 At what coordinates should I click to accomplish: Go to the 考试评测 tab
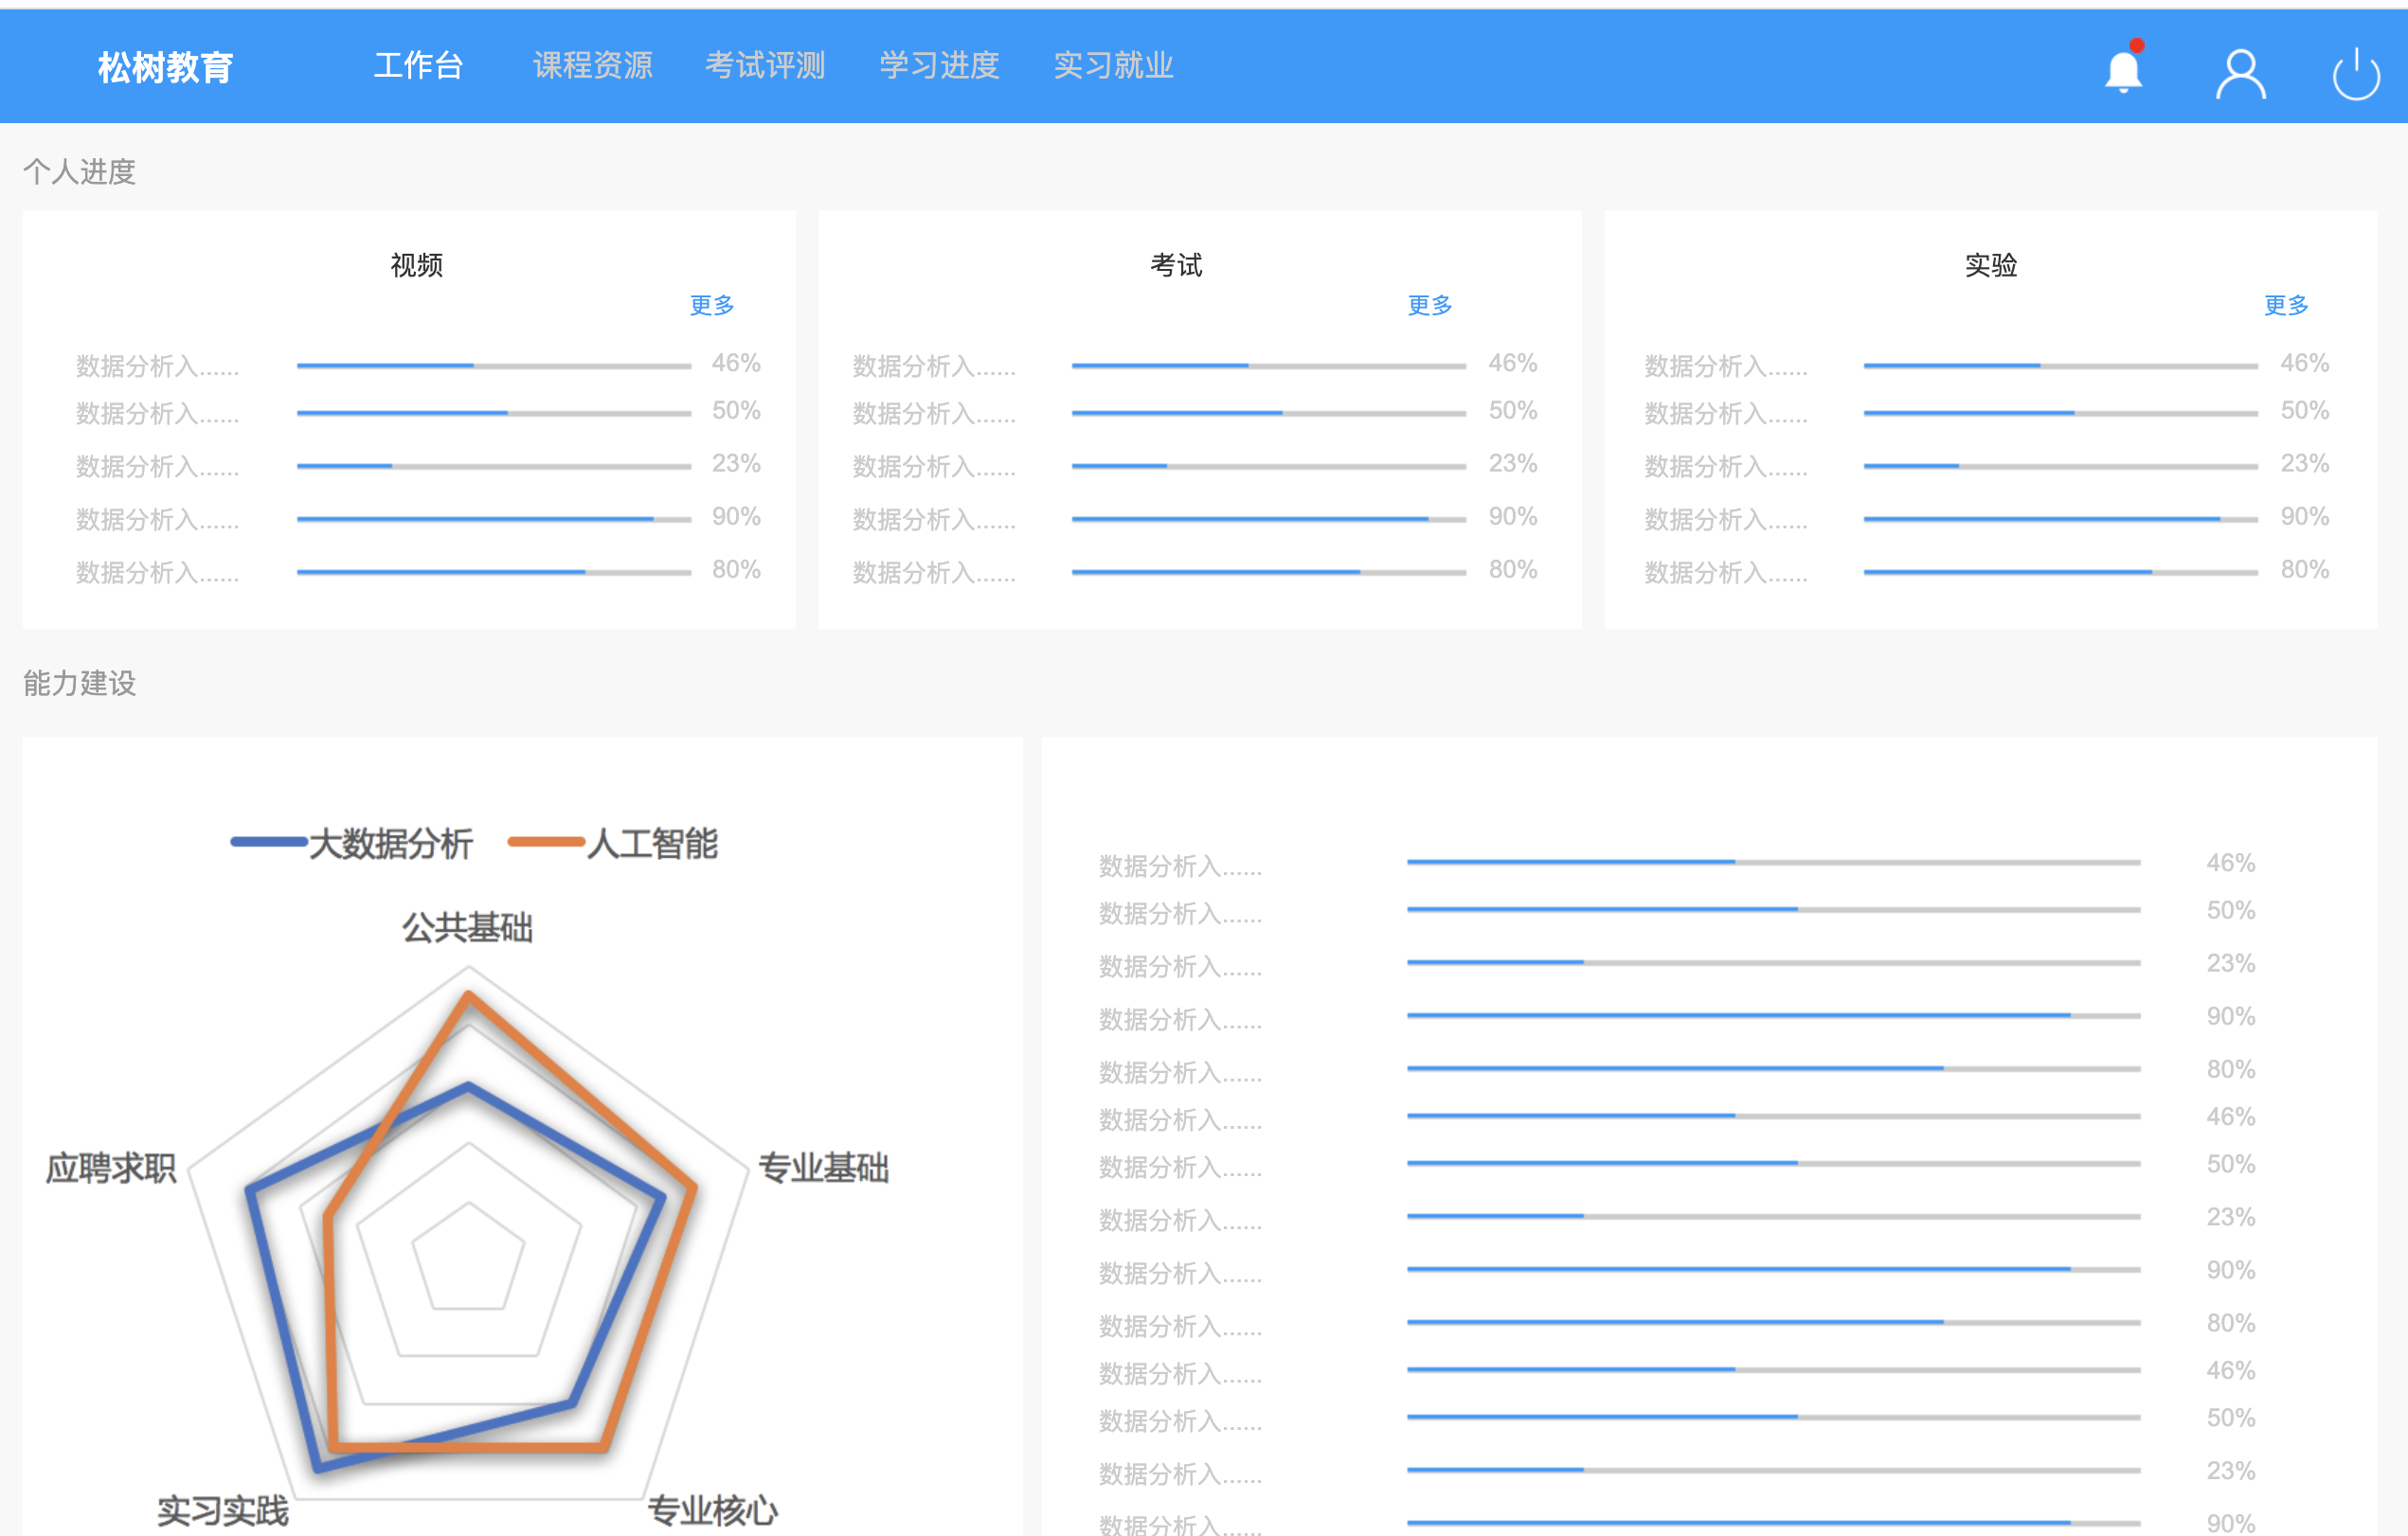point(765,65)
